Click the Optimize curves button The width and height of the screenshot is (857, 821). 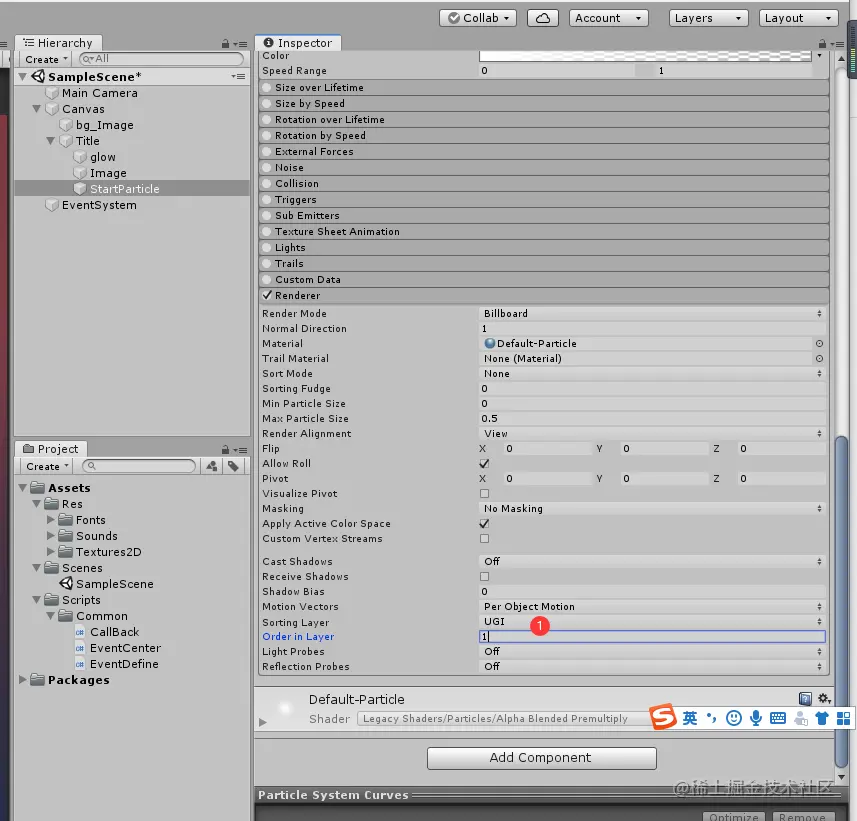734,816
